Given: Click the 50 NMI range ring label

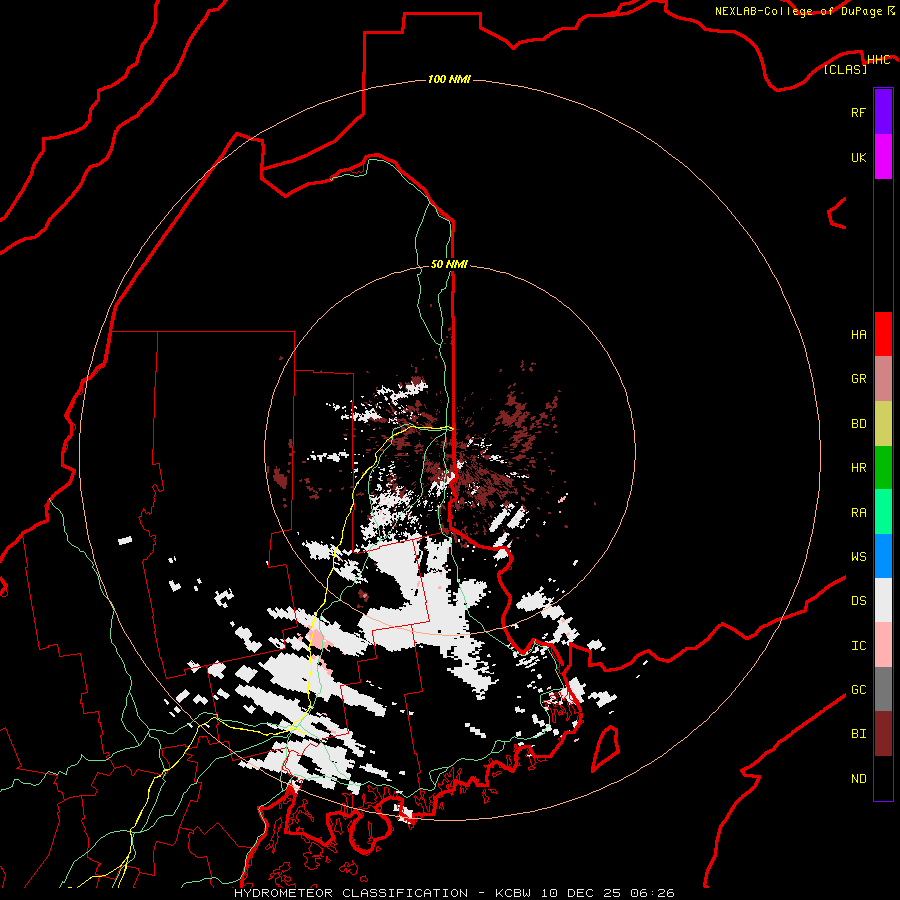Looking at the screenshot, I should coord(449,264).
